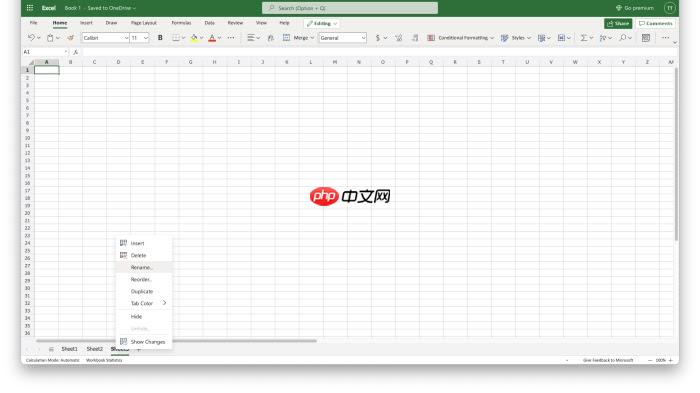Click the Search box in title bar
The image size is (700, 393).
(350, 8)
